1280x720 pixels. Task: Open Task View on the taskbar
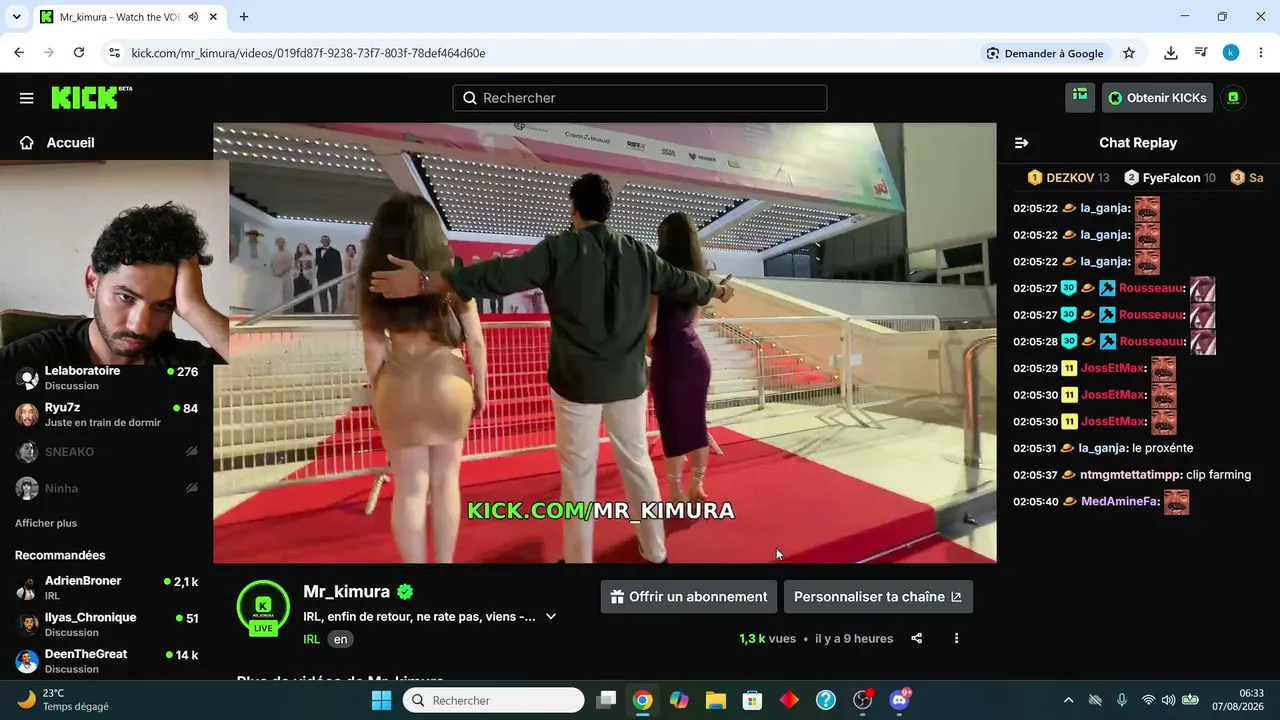606,700
